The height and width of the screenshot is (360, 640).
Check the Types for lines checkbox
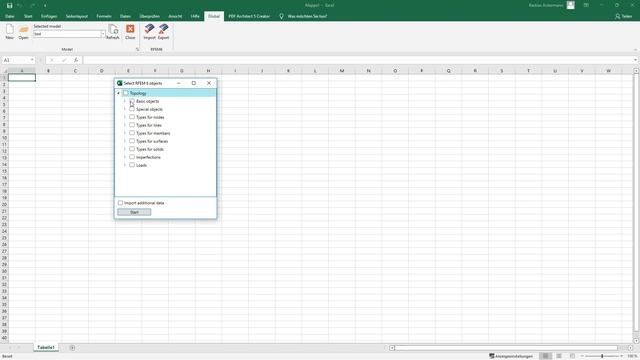[132, 125]
